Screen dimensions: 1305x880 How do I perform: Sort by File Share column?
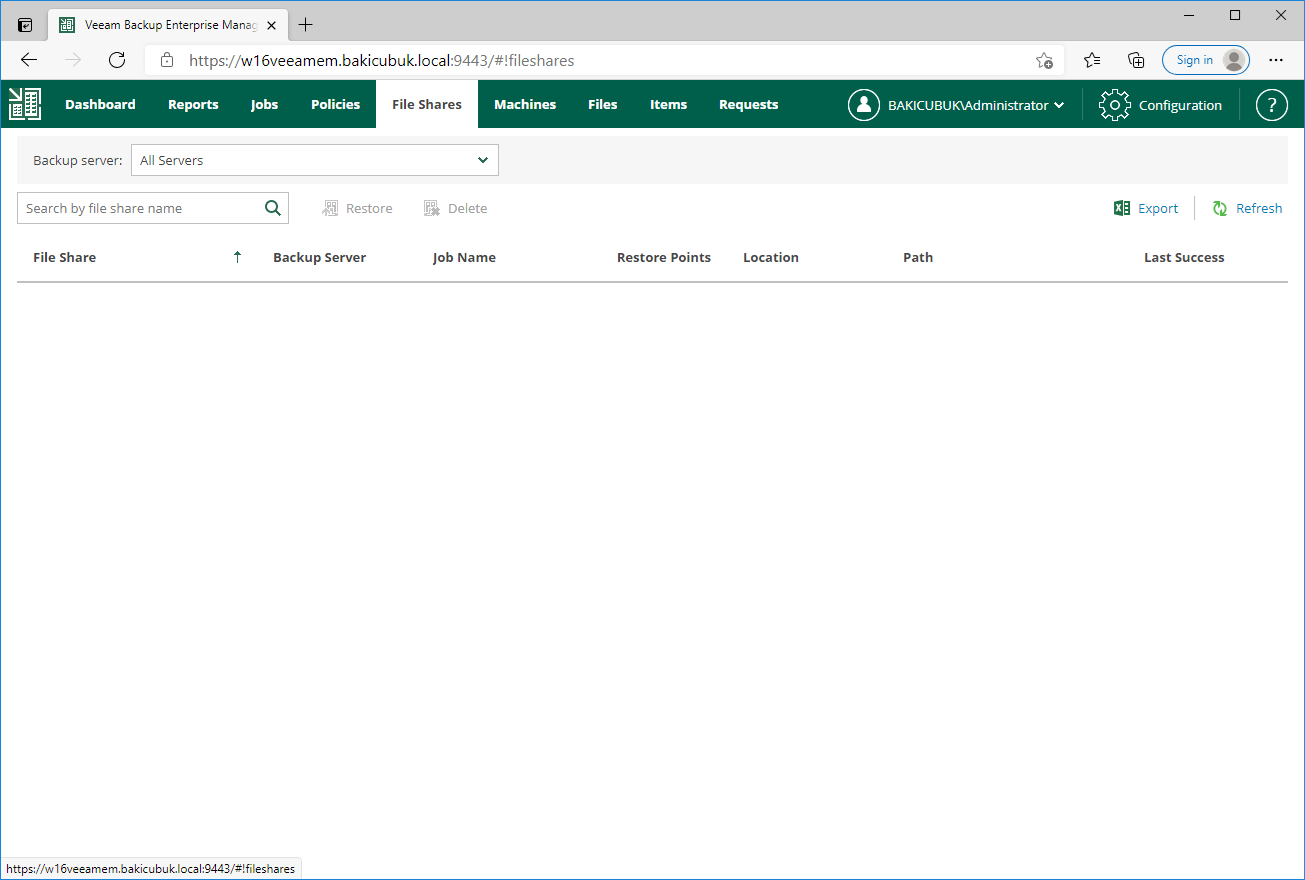pyautogui.click(x=64, y=257)
